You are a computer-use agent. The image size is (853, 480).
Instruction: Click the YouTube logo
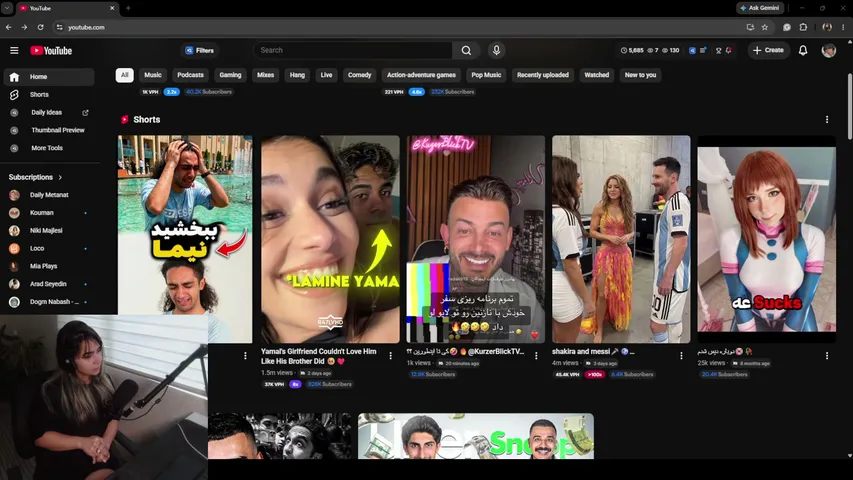point(51,51)
